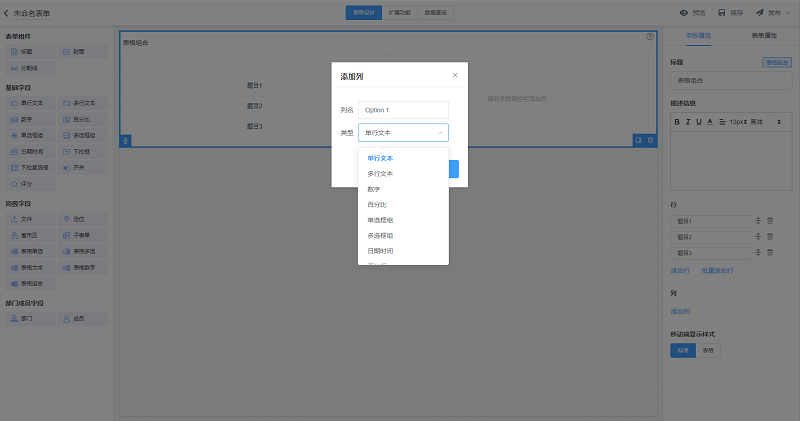The width and height of the screenshot is (800, 421).
Task: Click the bold icon in description editor
Action: 676,121
